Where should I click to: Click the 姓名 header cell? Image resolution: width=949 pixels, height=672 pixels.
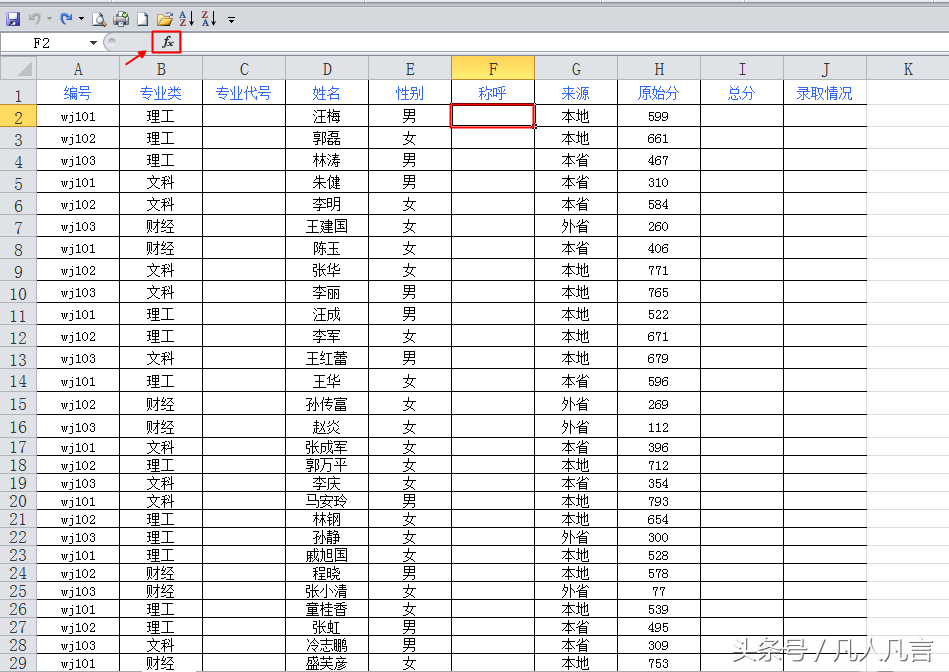(x=327, y=93)
